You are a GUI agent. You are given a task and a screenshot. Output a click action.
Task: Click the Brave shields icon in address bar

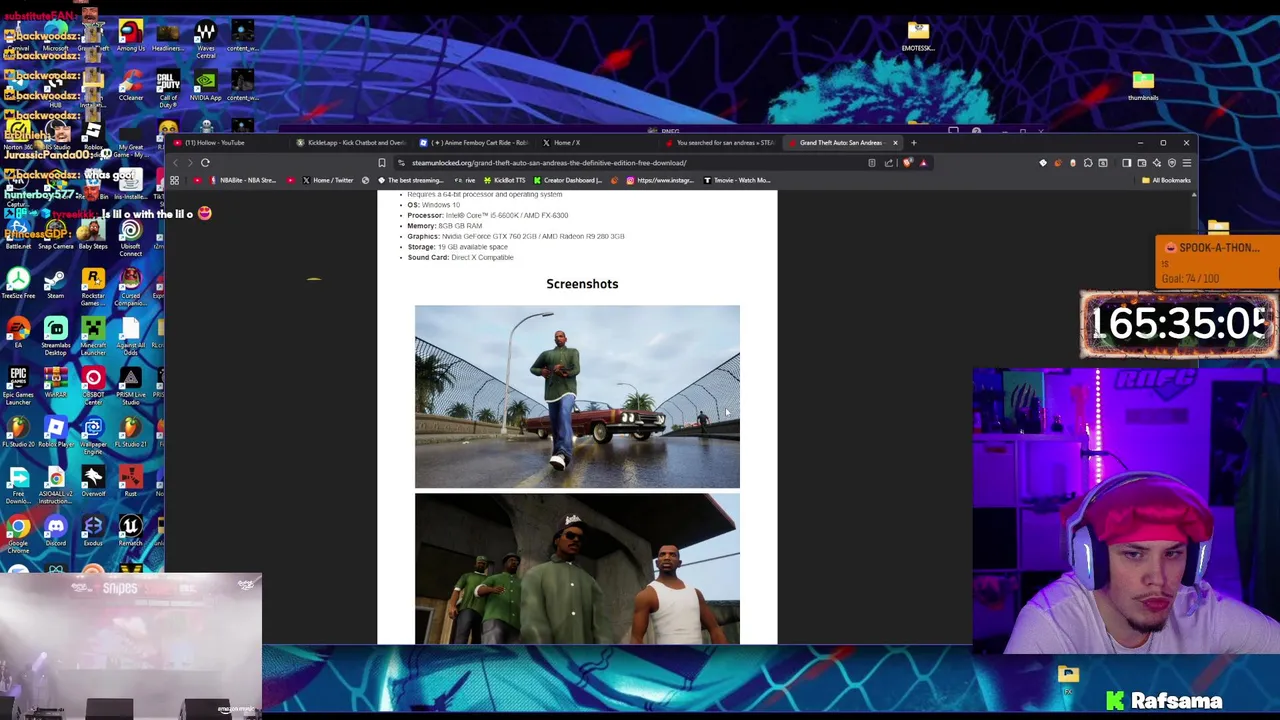pos(907,163)
